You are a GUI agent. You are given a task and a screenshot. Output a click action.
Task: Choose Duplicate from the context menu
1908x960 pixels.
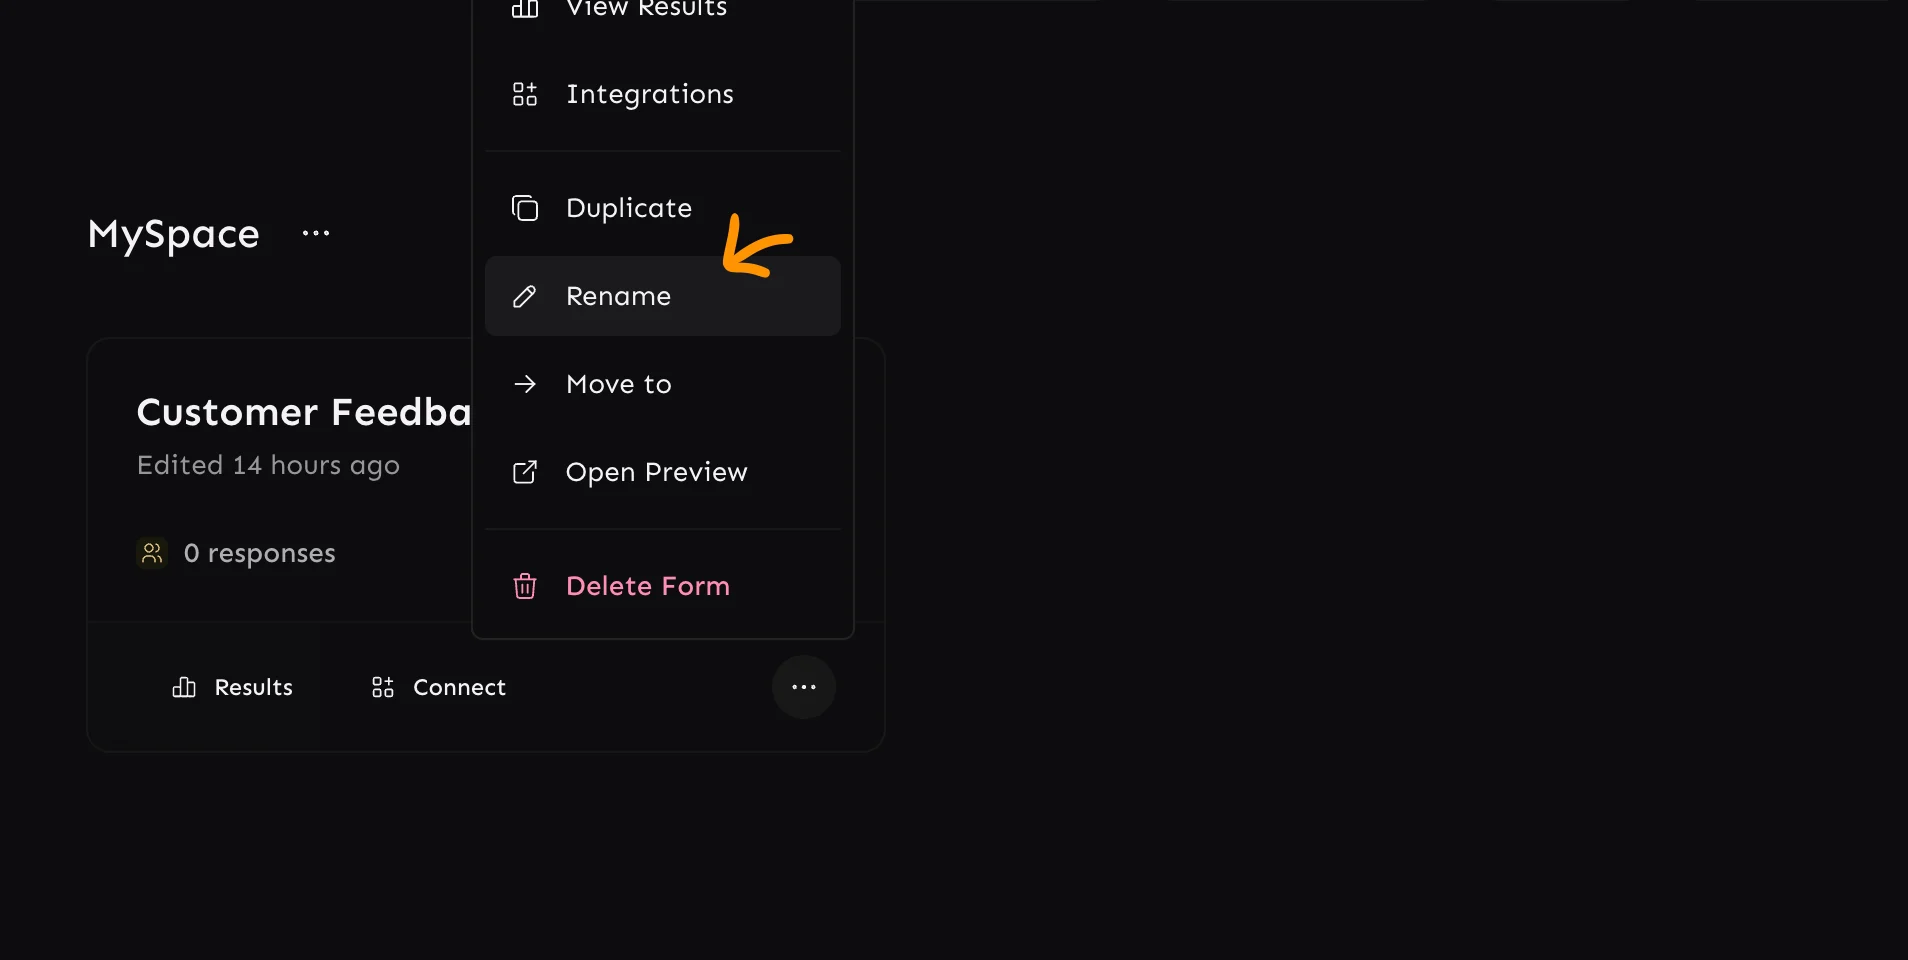pos(628,208)
